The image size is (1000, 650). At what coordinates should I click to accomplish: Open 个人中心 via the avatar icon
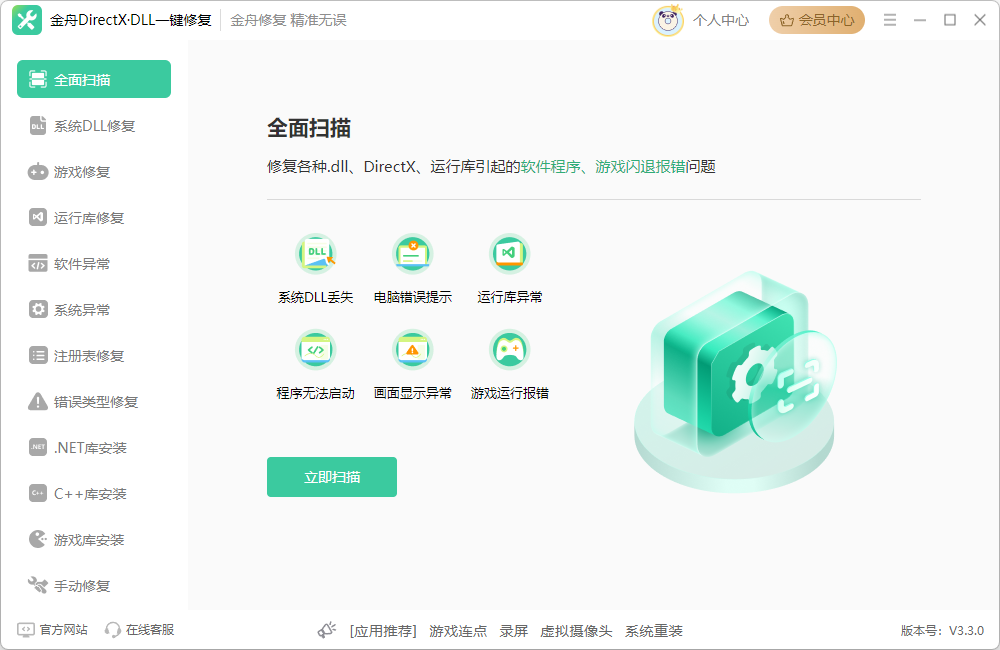click(668, 19)
